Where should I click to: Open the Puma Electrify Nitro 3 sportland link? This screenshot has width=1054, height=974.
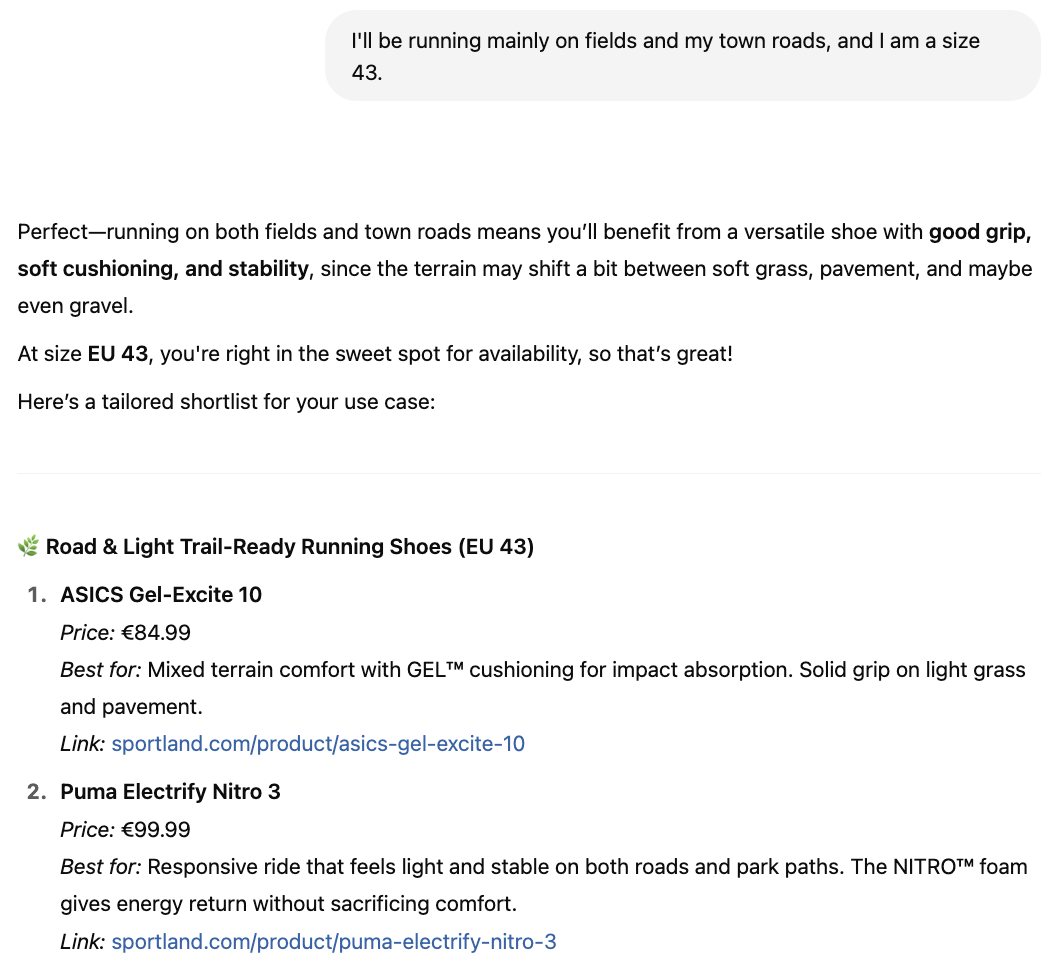pyautogui.click(x=334, y=941)
